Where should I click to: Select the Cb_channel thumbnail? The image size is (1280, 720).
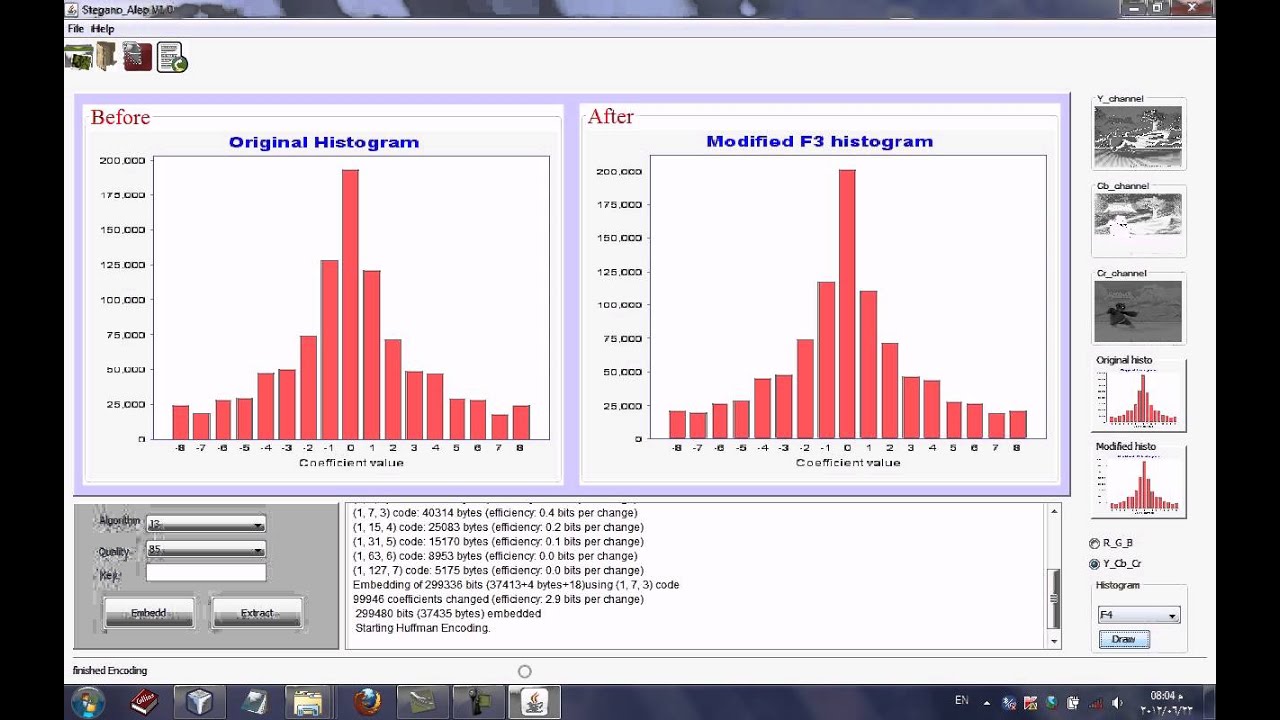[x=1138, y=223]
